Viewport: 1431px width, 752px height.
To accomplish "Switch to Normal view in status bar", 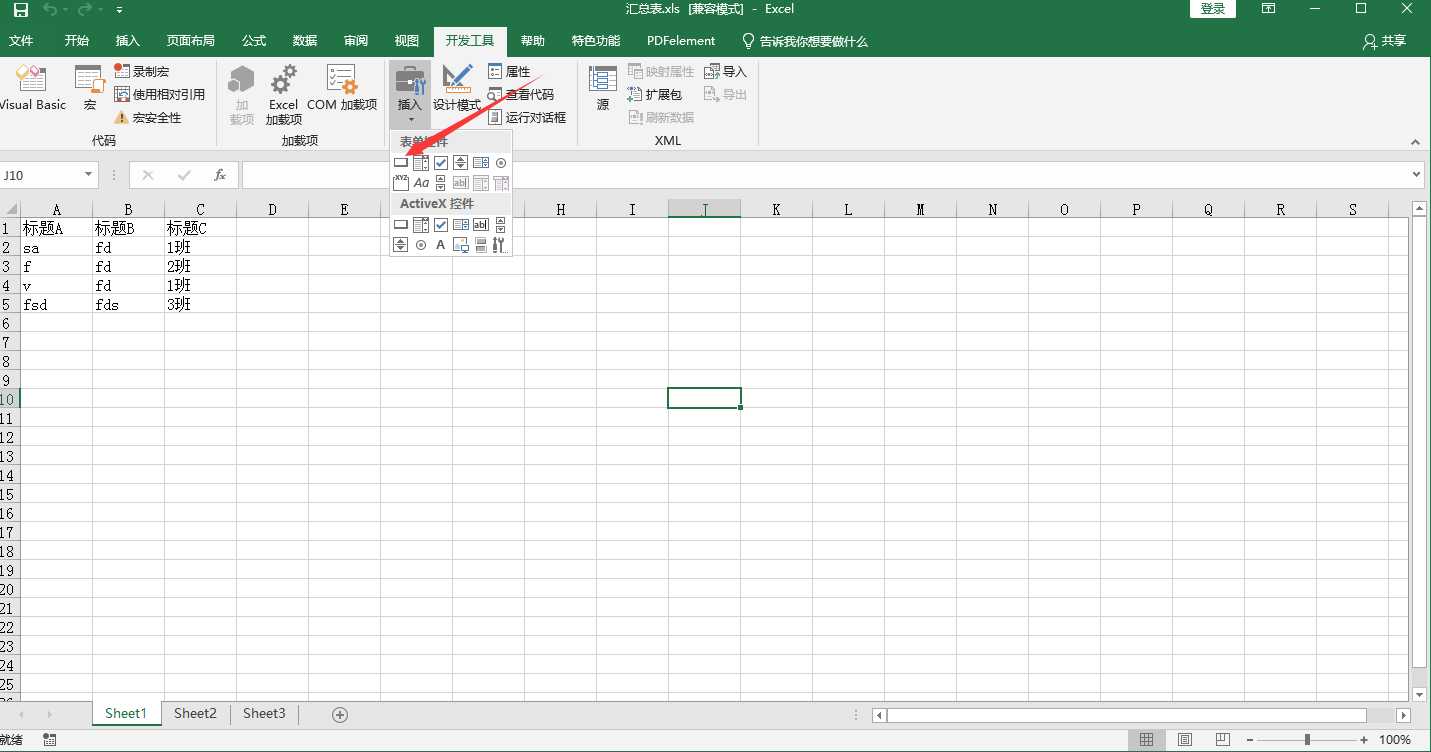I will point(1147,740).
